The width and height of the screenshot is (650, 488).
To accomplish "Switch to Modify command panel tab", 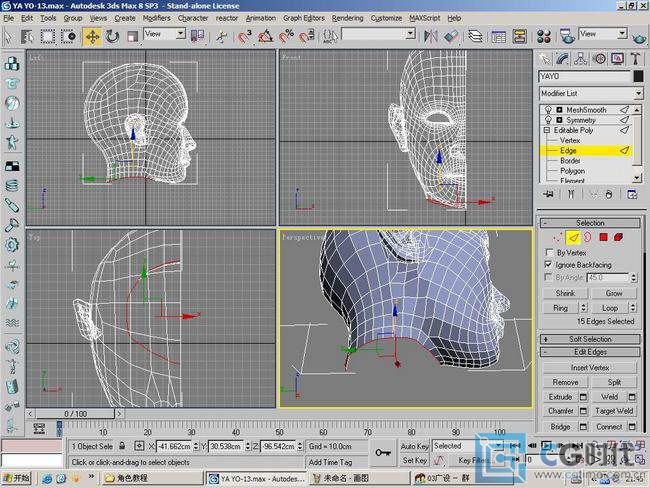I will point(563,58).
